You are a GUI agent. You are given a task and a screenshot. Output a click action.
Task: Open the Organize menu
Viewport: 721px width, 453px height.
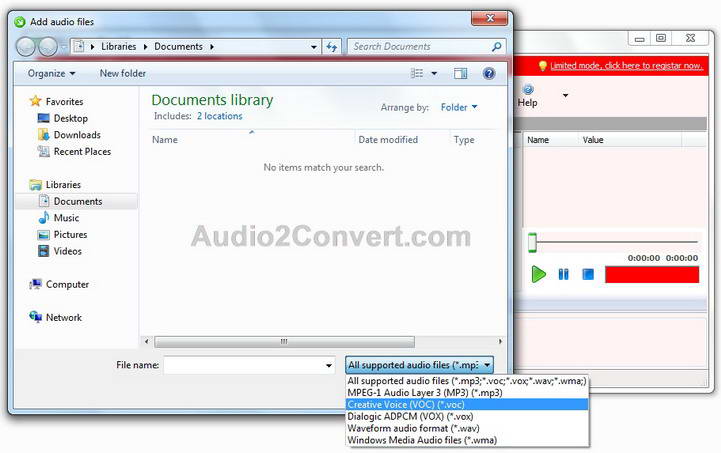click(51, 74)
